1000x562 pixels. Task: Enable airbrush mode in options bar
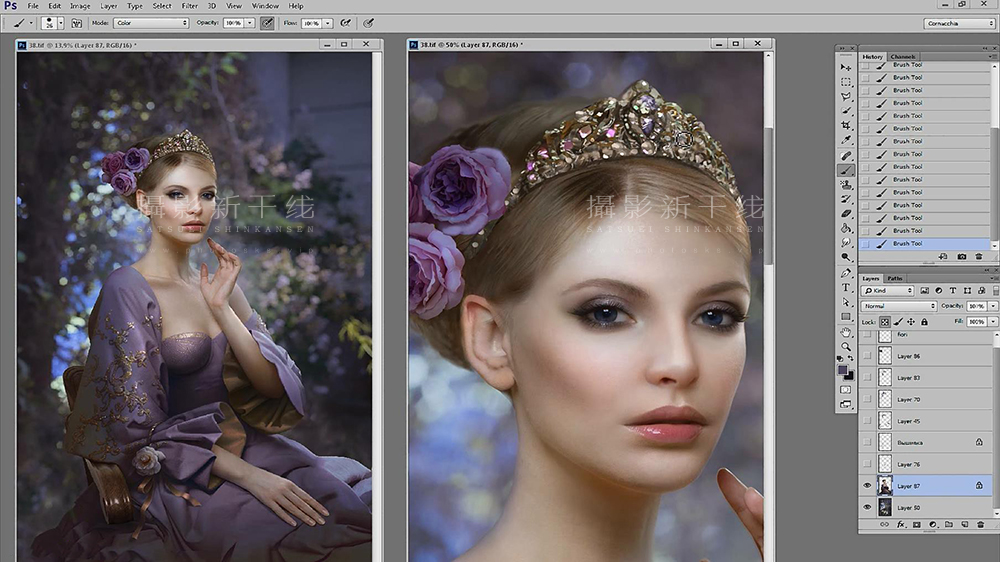tap(346, 23)
